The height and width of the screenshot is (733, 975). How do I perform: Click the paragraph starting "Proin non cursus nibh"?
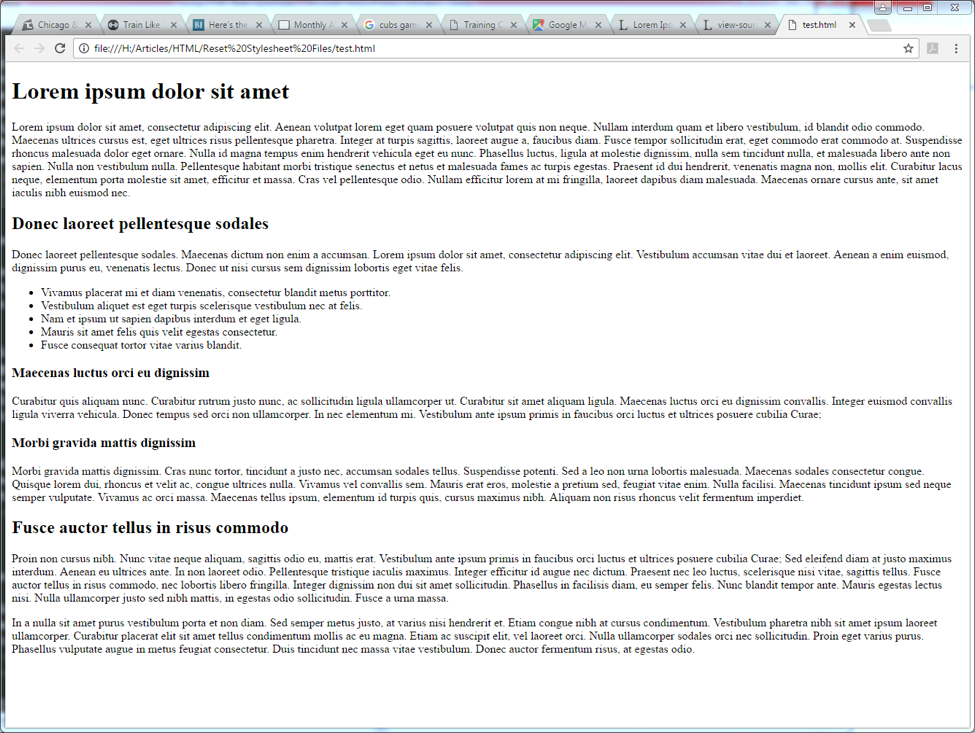[481, 578]
